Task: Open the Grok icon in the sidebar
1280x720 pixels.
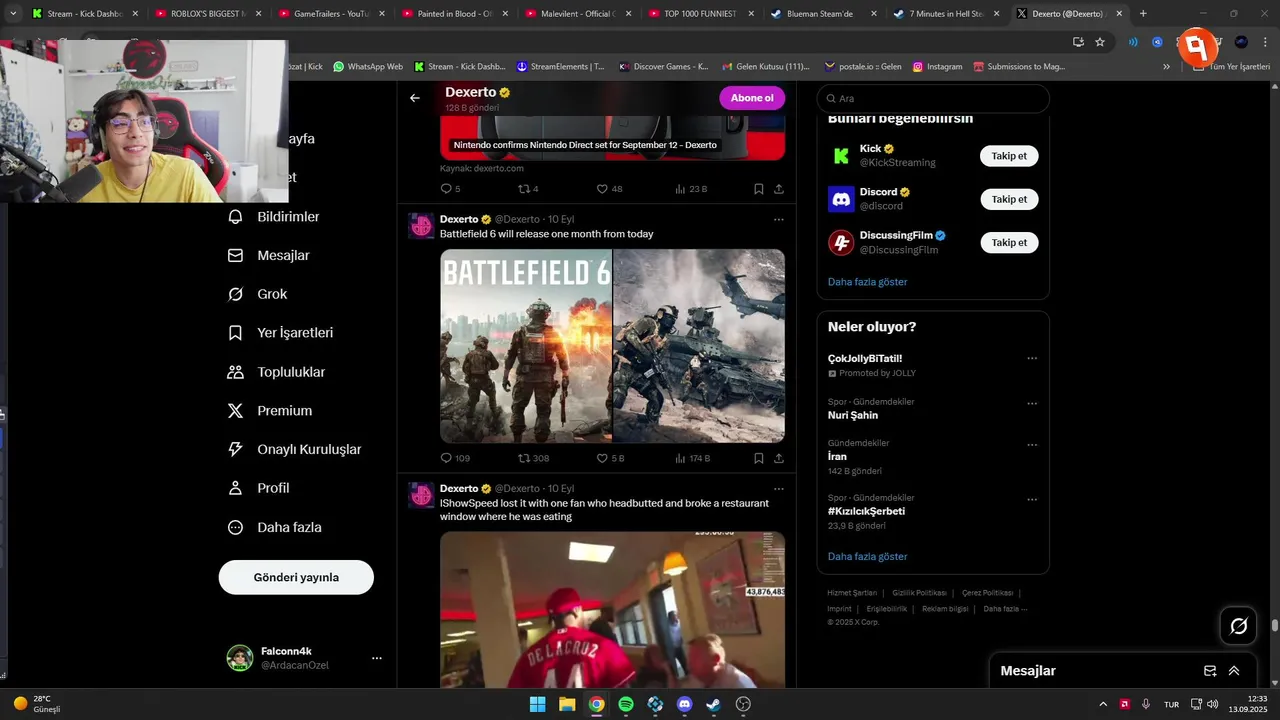Action: pos(236,294)
